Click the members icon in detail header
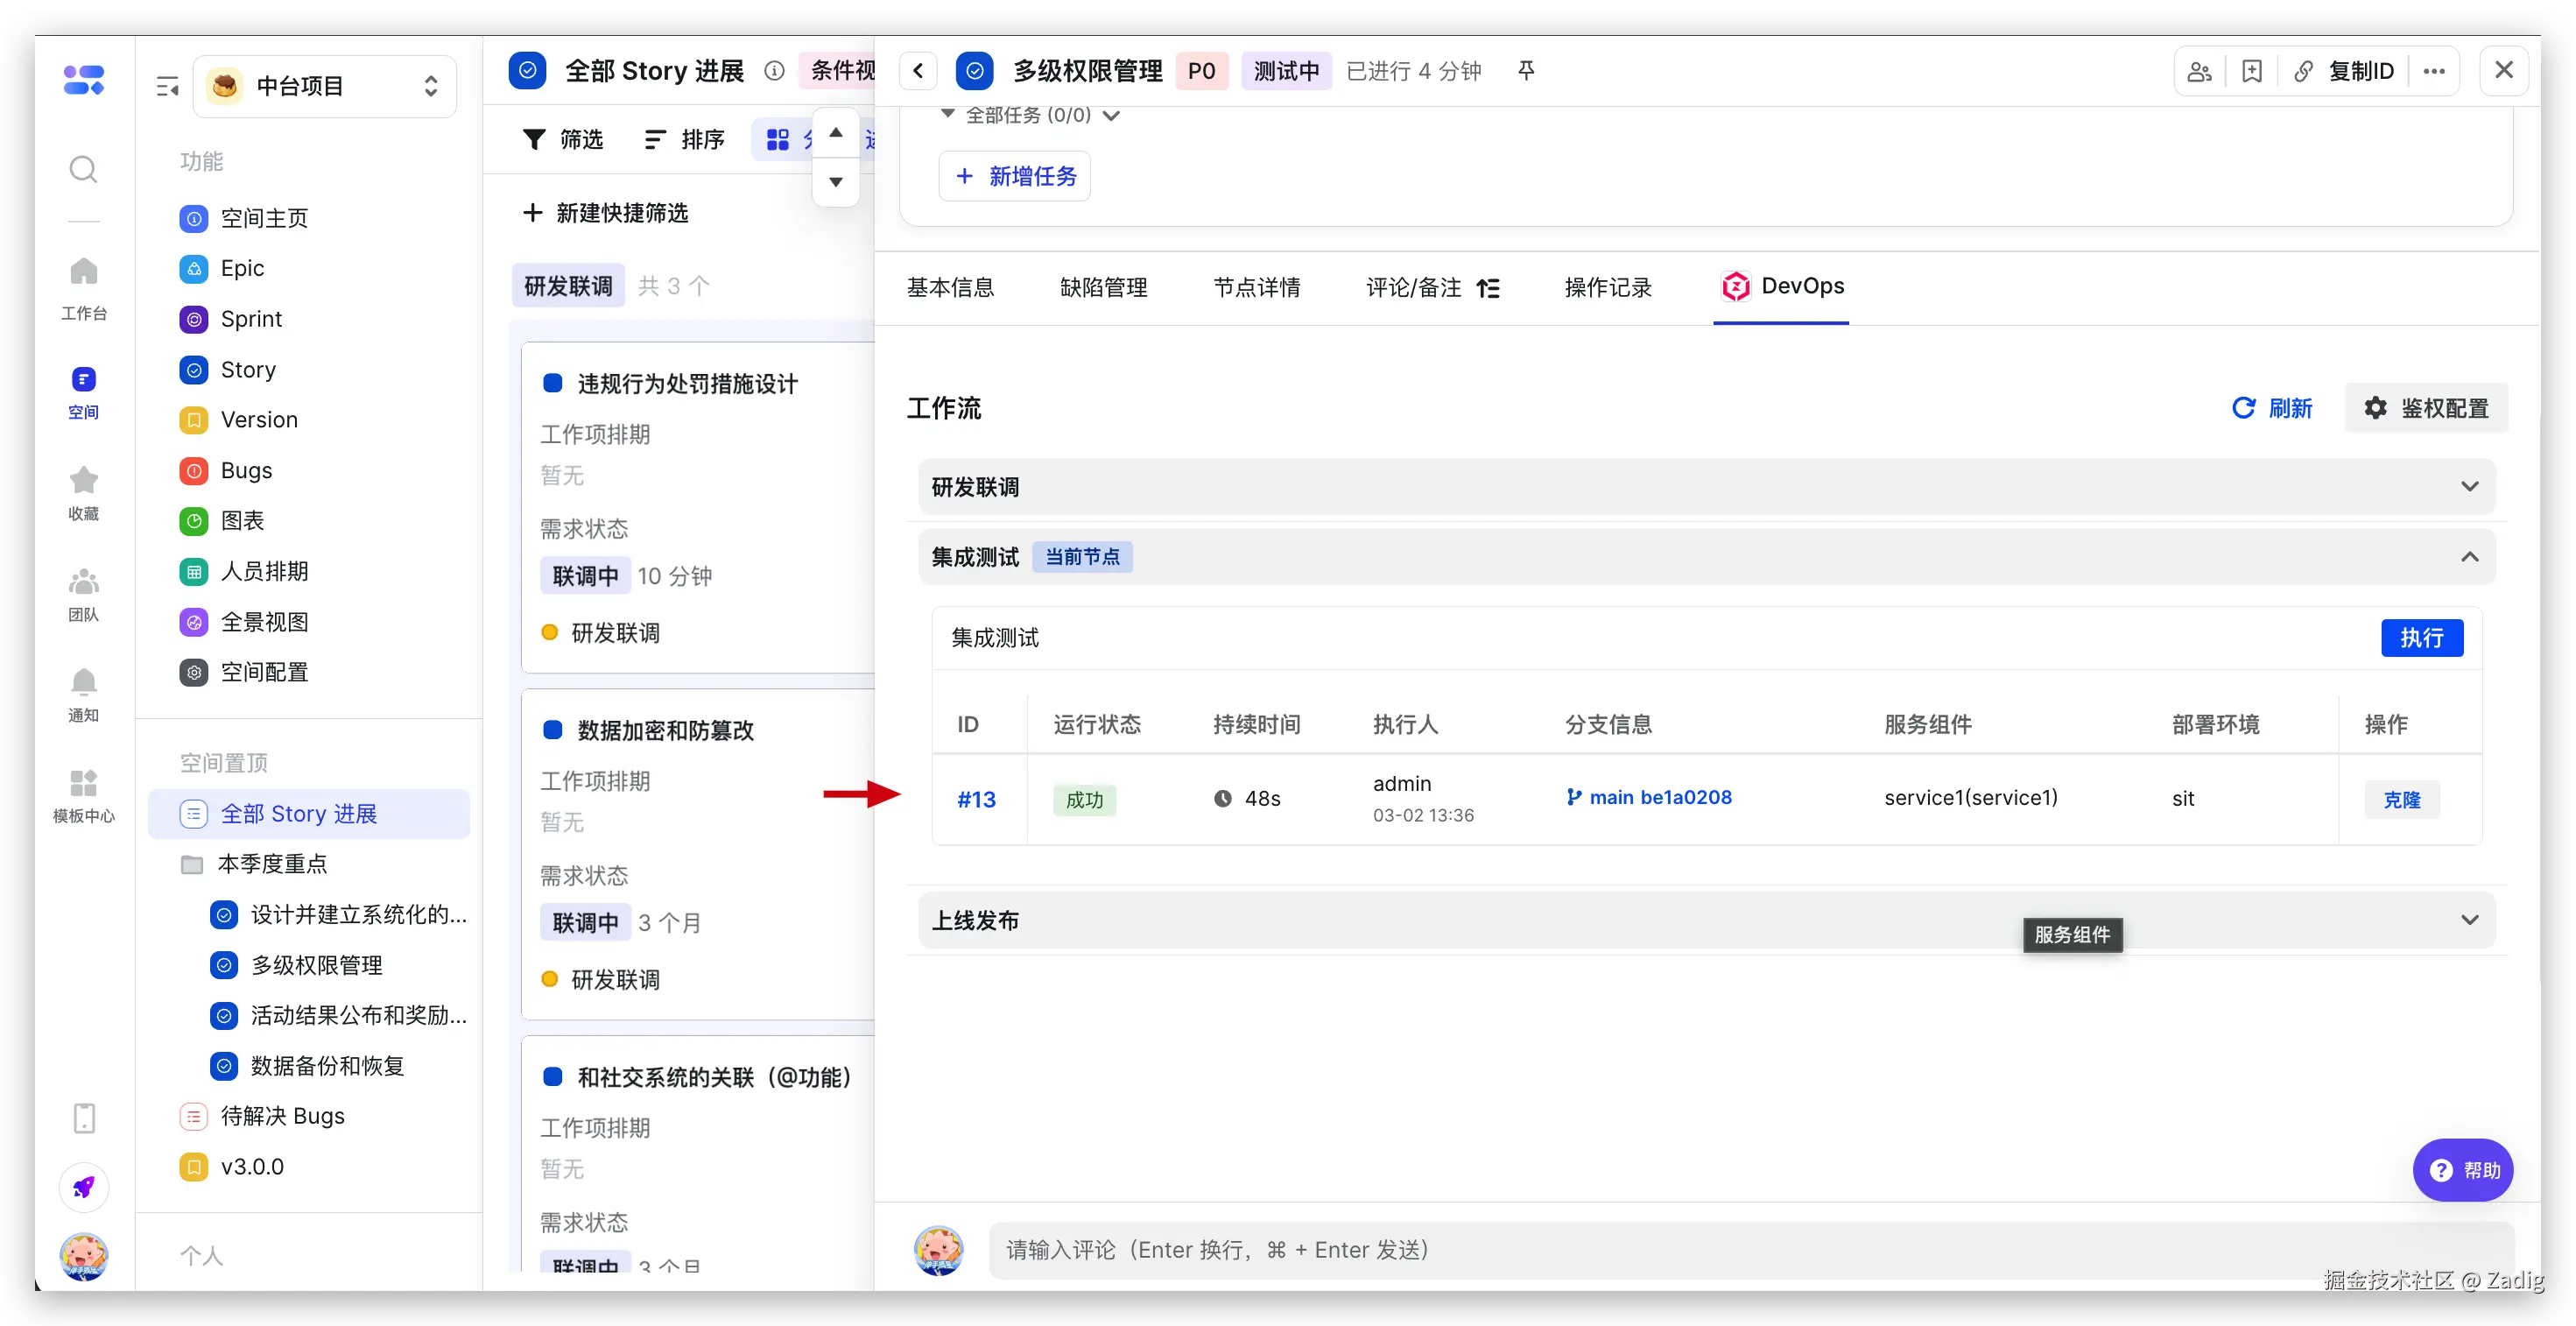Viewport: 2576px width, 1326px height. (x=2199, y=71)
